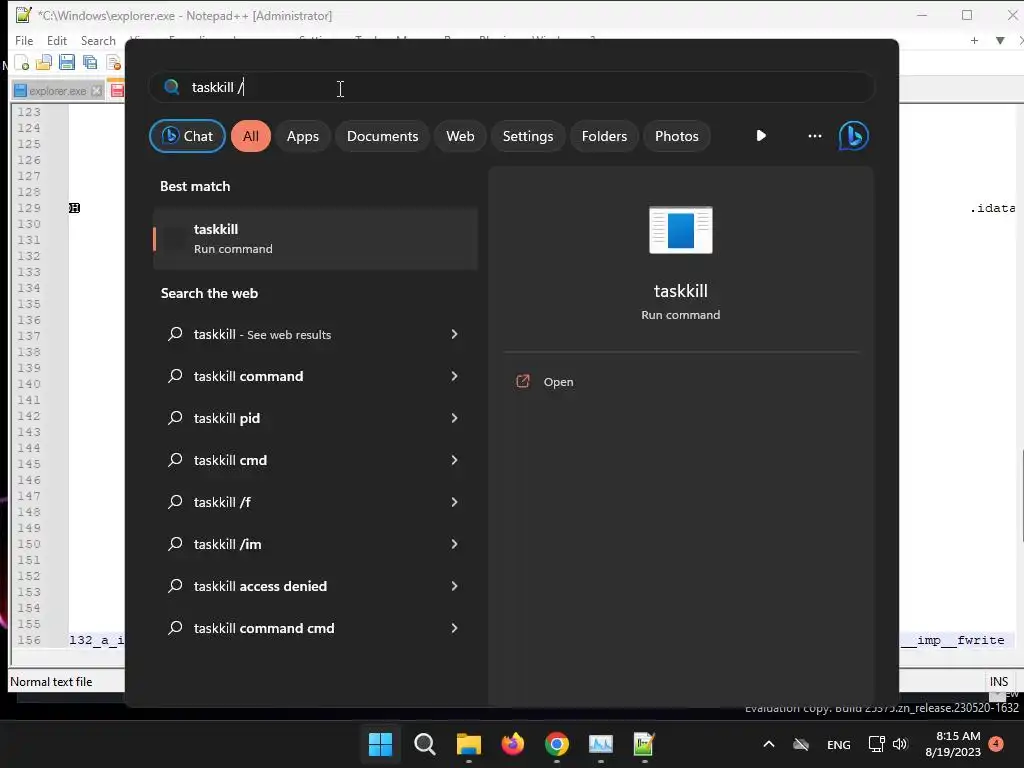Open the Search menu in Notepad++
Image resolution: width=1024 pixels, height=768 pixels.
point(98,40)
